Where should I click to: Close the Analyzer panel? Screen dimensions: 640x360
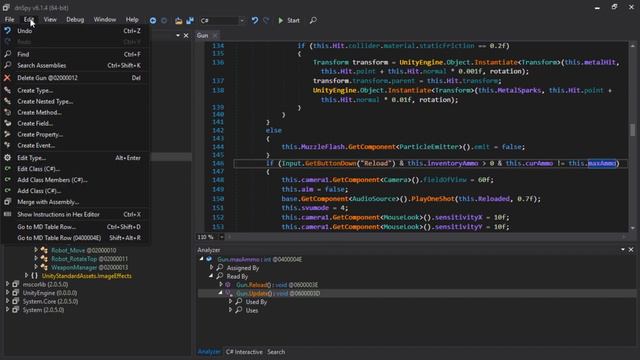(631, 249)
